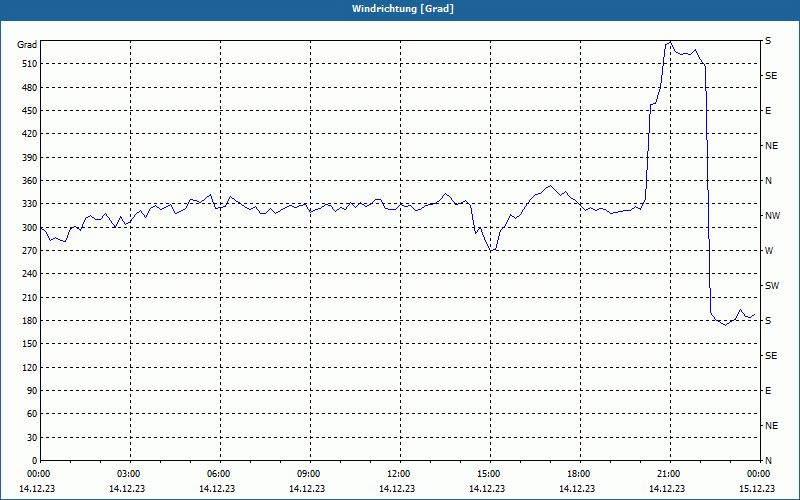
Task: Click the chart title "Windrichtung [Grad]"
Action: [403, 9]
